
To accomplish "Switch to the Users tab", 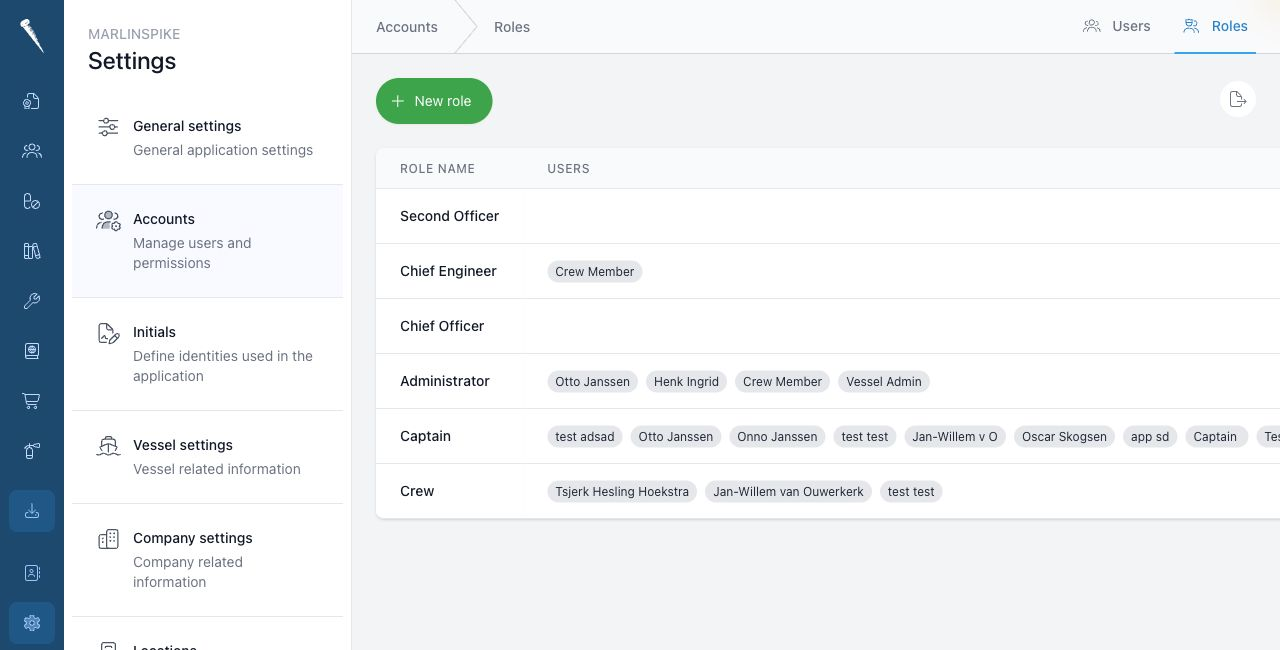I will tap(1117, 26).
